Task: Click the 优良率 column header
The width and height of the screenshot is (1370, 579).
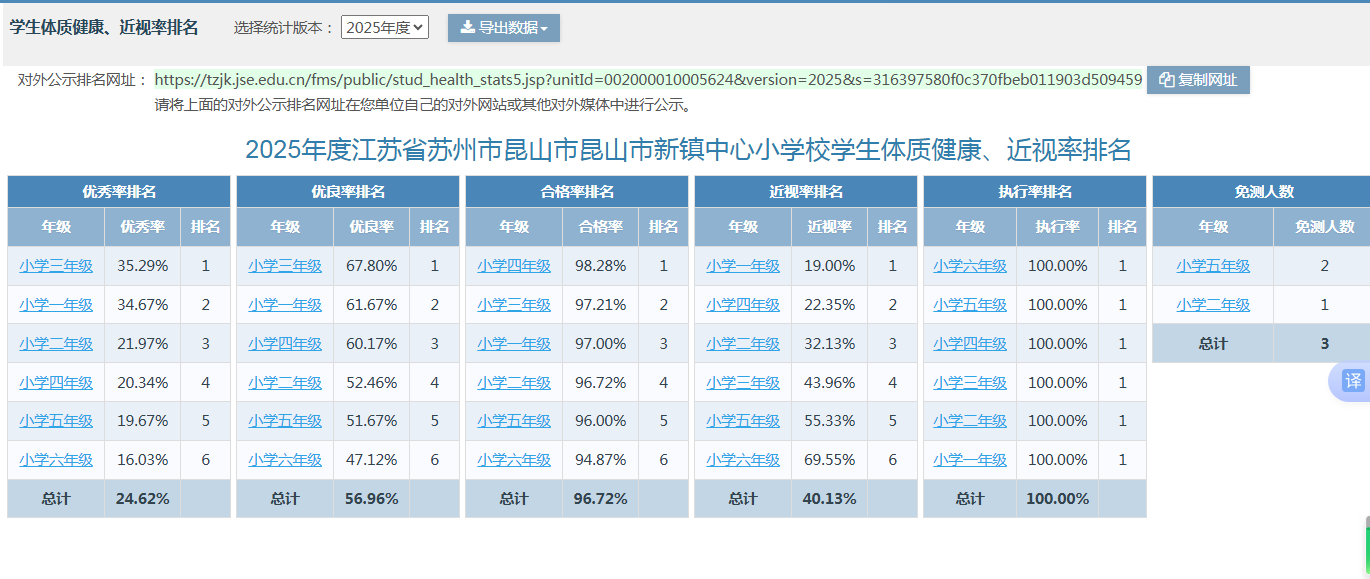Action: pos(372,227)
